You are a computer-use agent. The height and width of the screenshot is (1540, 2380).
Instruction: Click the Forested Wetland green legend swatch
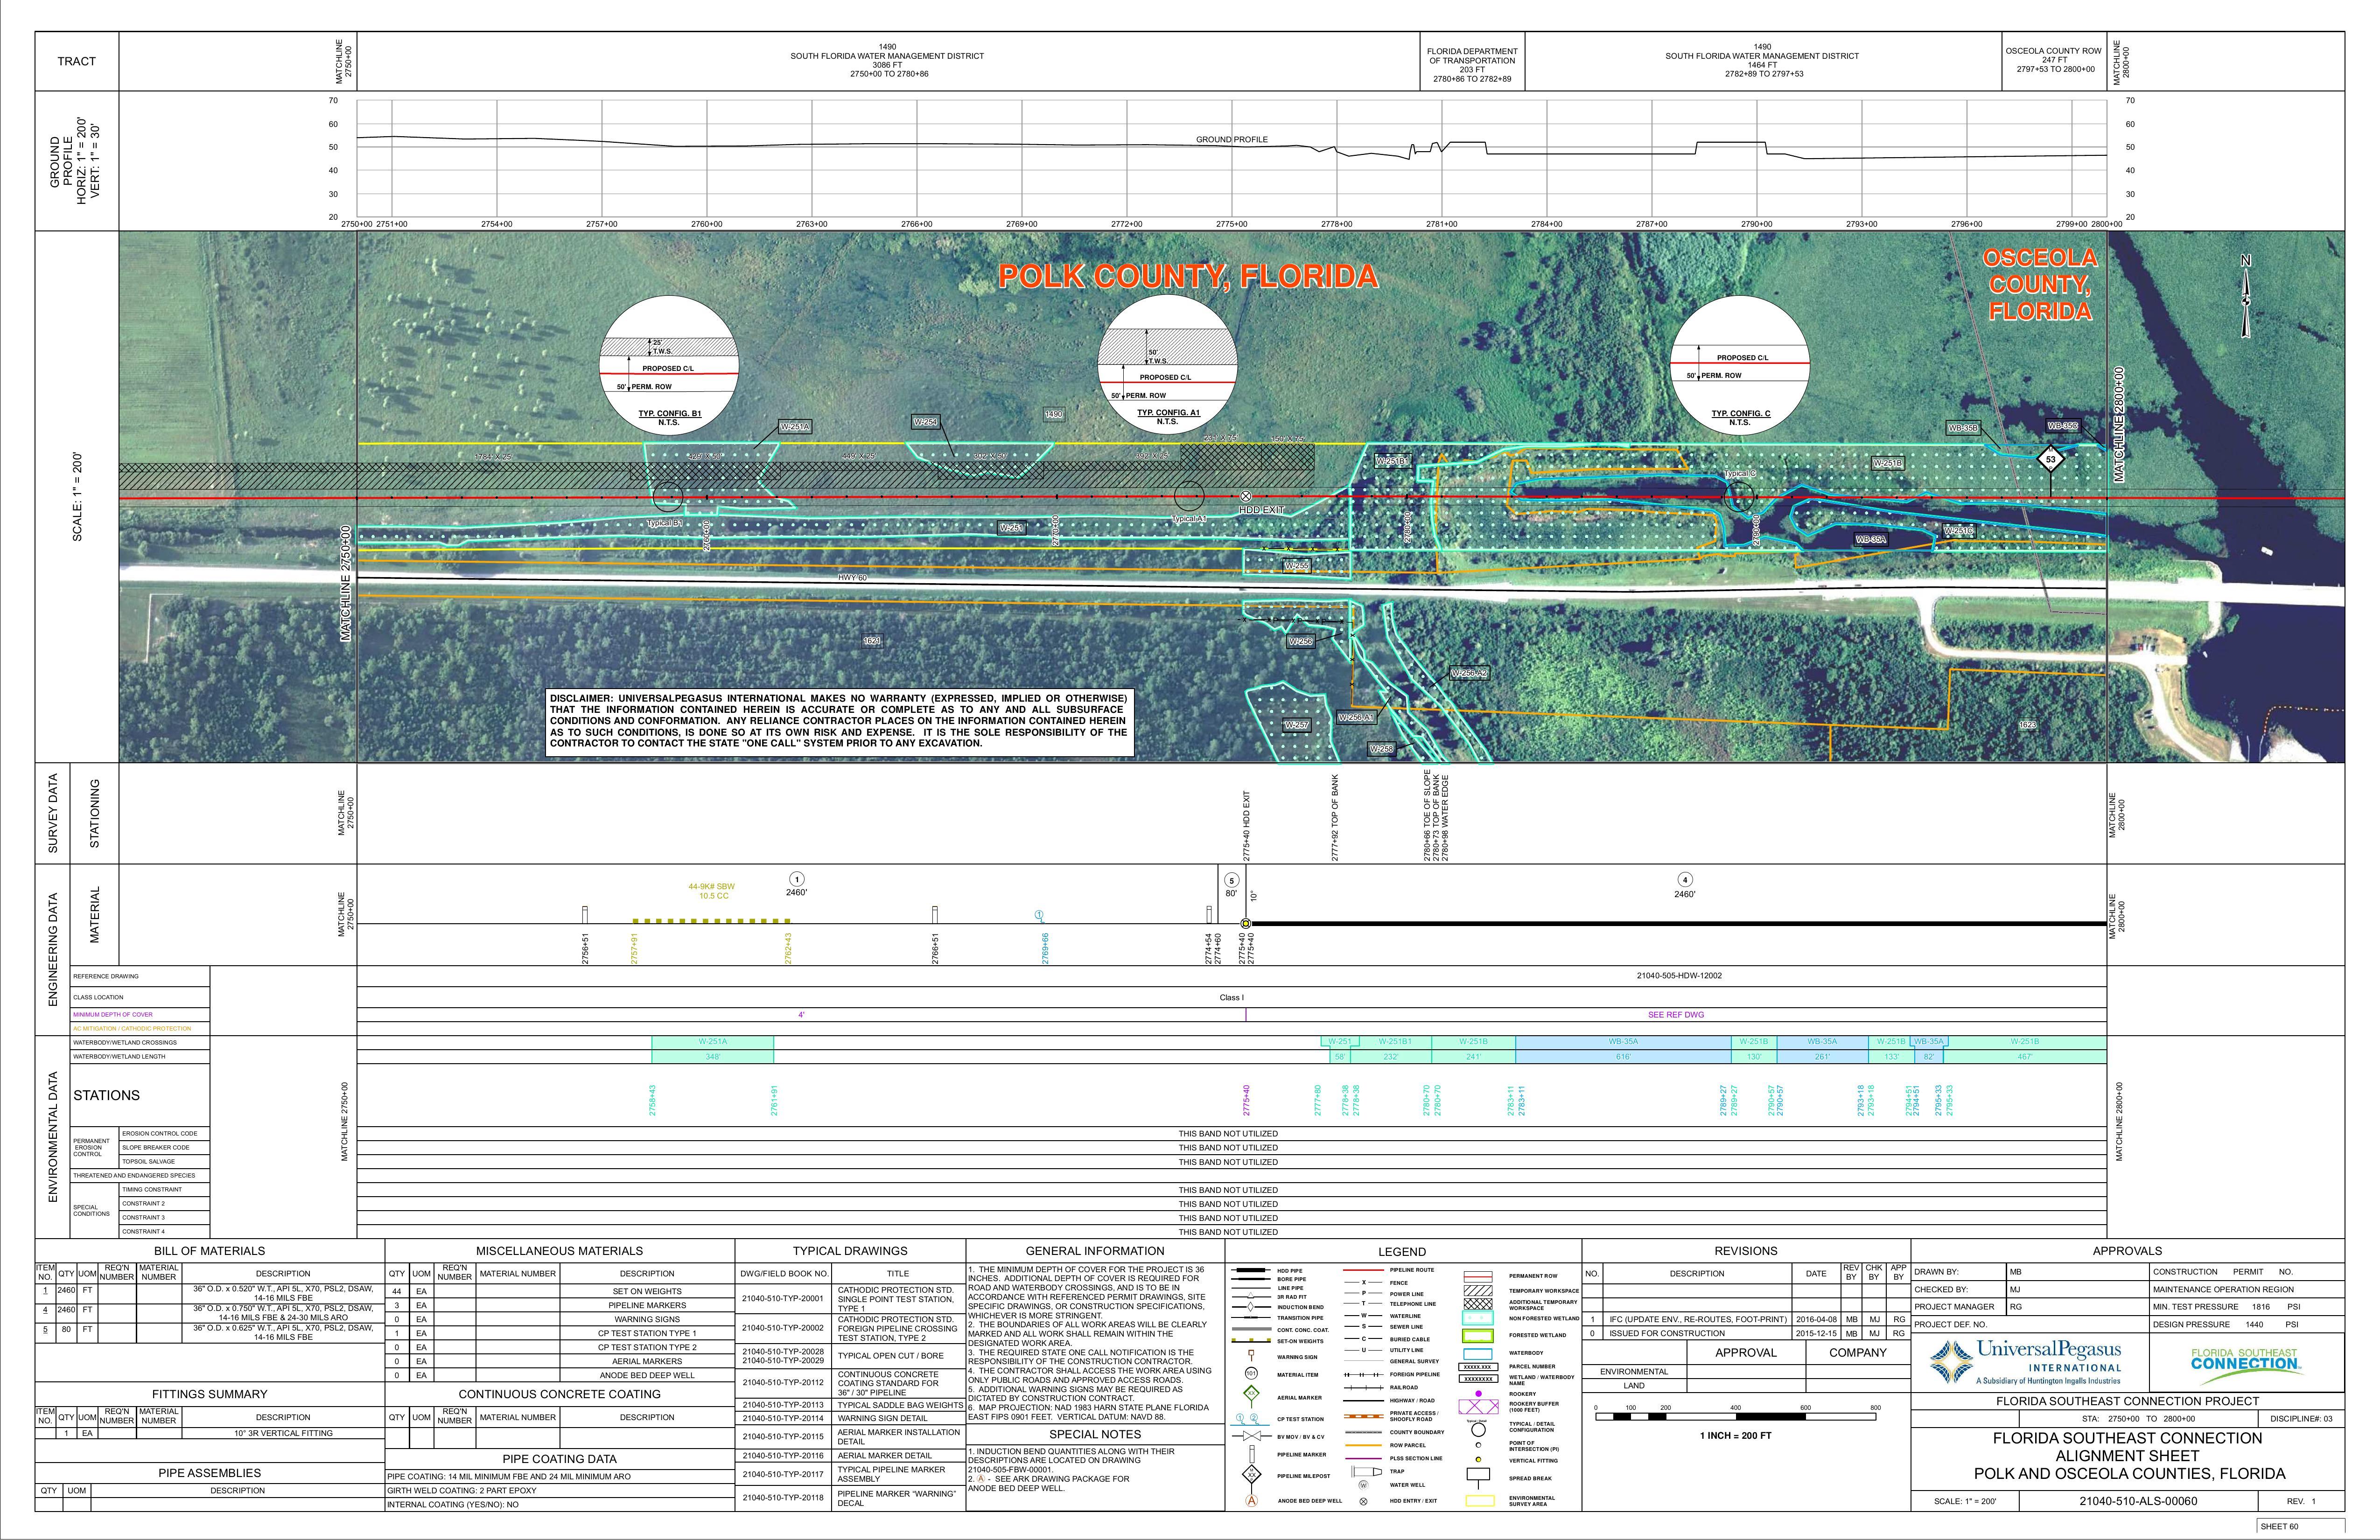[x=1478, y=1335]
